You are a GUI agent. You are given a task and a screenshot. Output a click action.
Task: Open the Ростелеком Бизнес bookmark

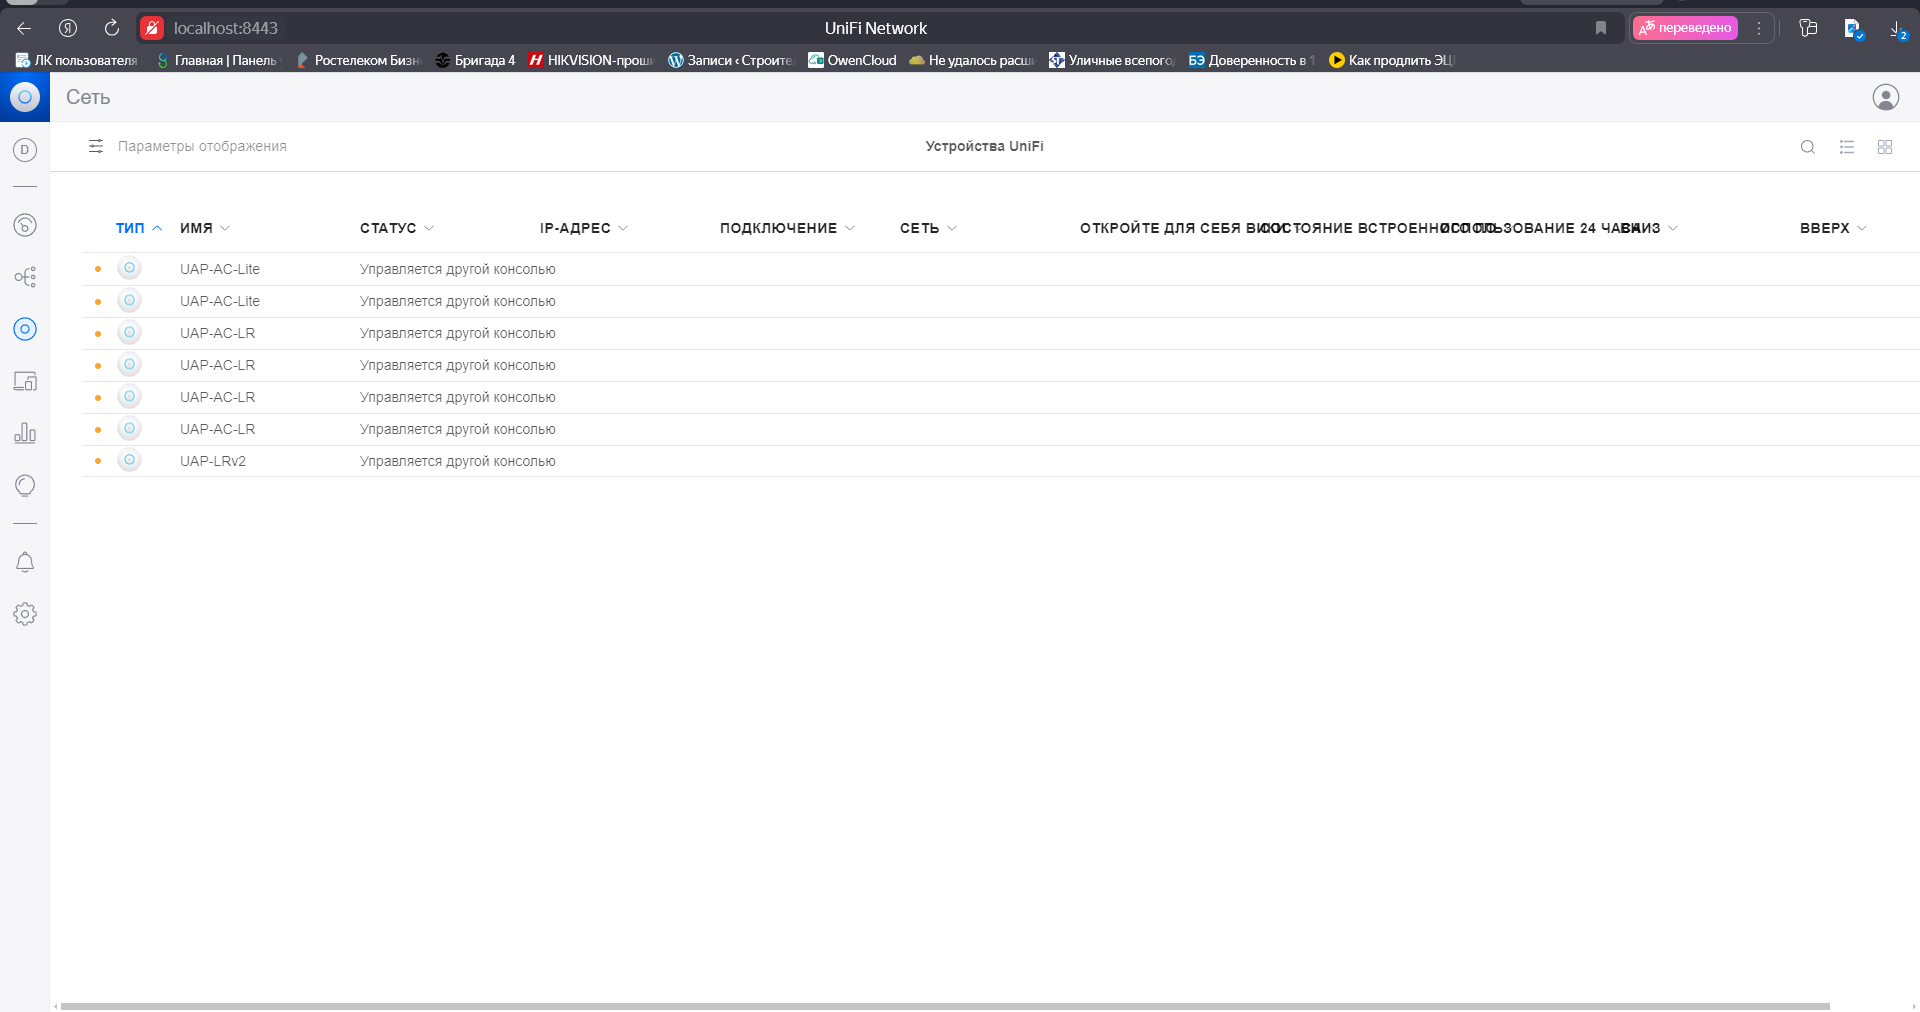359,60
